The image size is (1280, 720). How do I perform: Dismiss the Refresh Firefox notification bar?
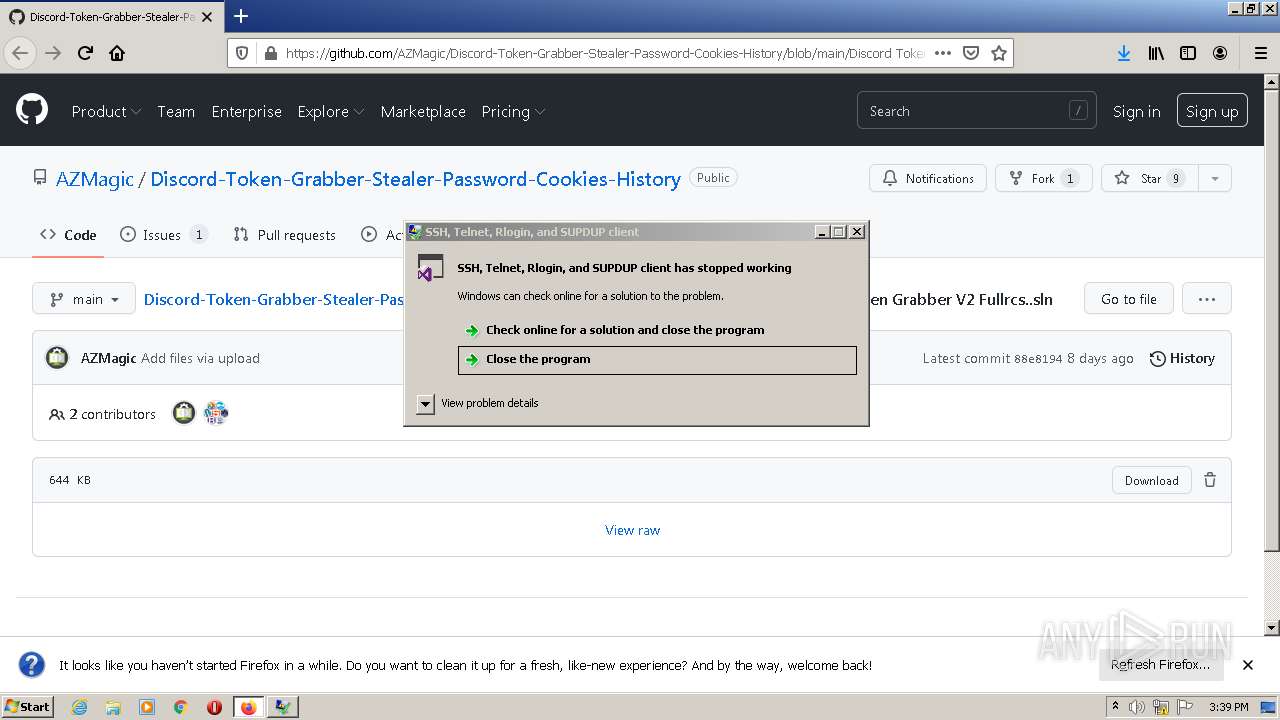click(1247, 665)
